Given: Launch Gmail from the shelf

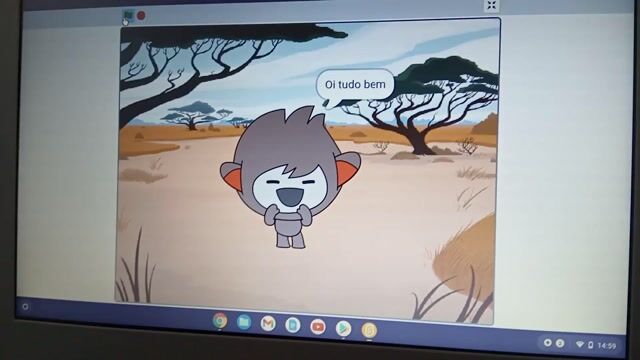Looking at the screenshot, I should [x=268, y=324].
